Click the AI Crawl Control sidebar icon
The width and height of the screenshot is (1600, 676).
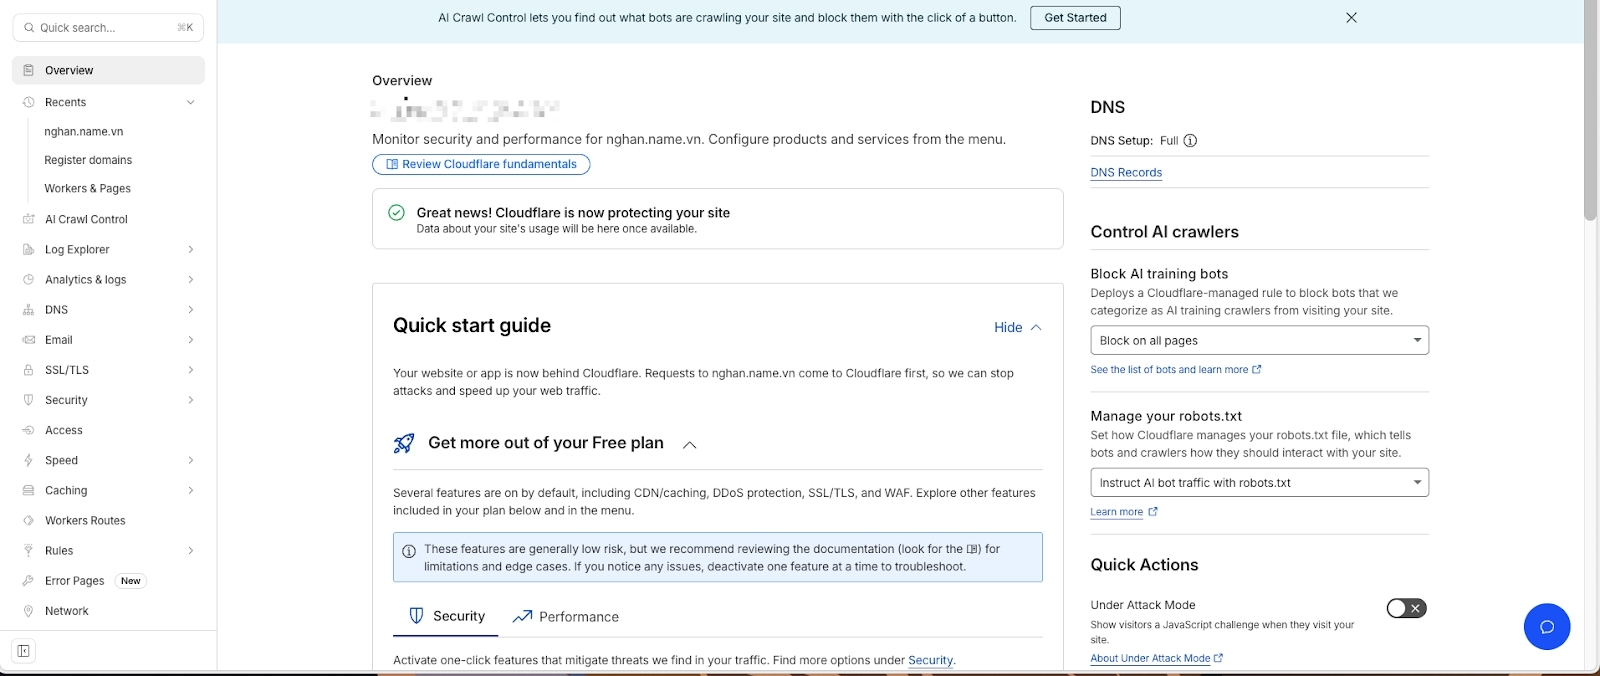click(29, 219)
